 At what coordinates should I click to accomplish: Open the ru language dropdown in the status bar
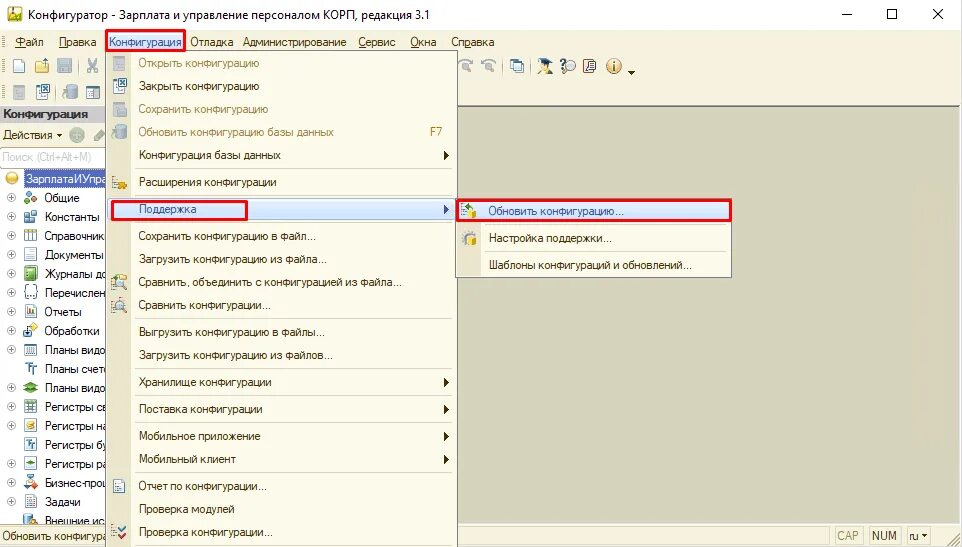[x=918, y=536]
